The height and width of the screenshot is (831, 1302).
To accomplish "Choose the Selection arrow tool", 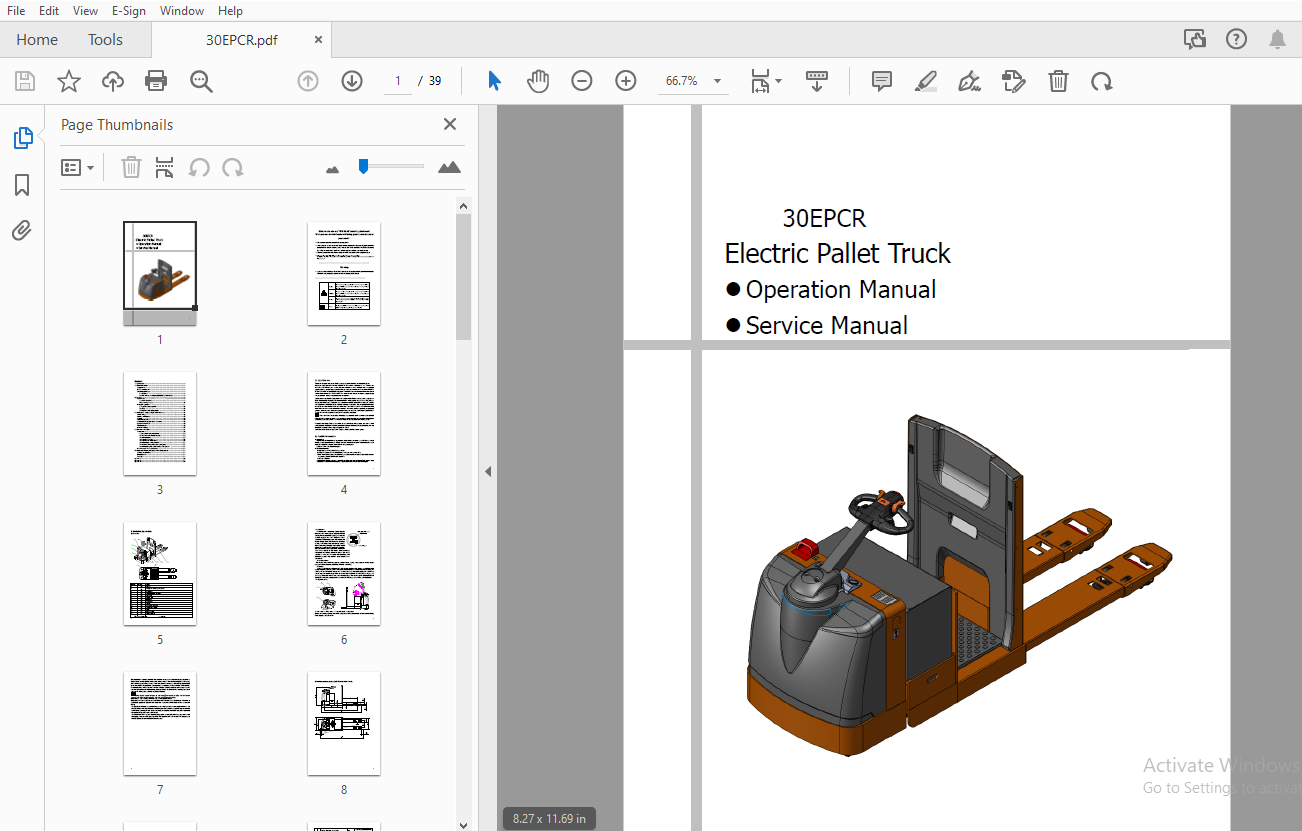I will [494, 81].
